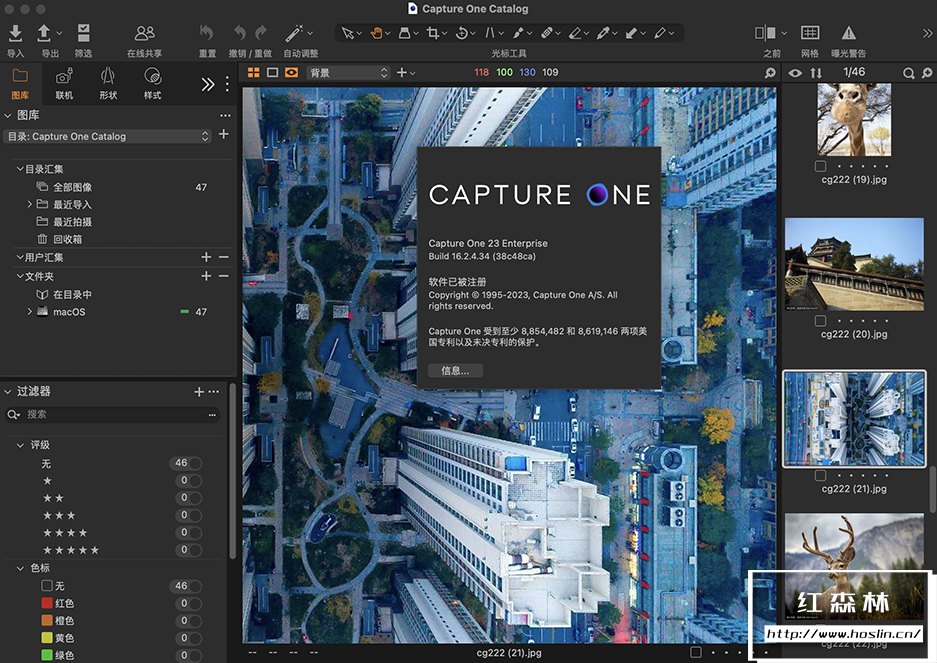Click the Export (导出) toolbar icon

[x=45, y=33]
